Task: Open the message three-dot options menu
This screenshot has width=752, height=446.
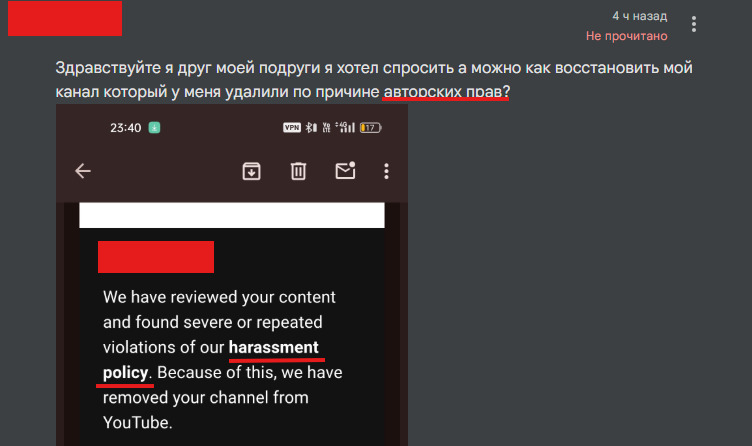Action: click(693, 24)
